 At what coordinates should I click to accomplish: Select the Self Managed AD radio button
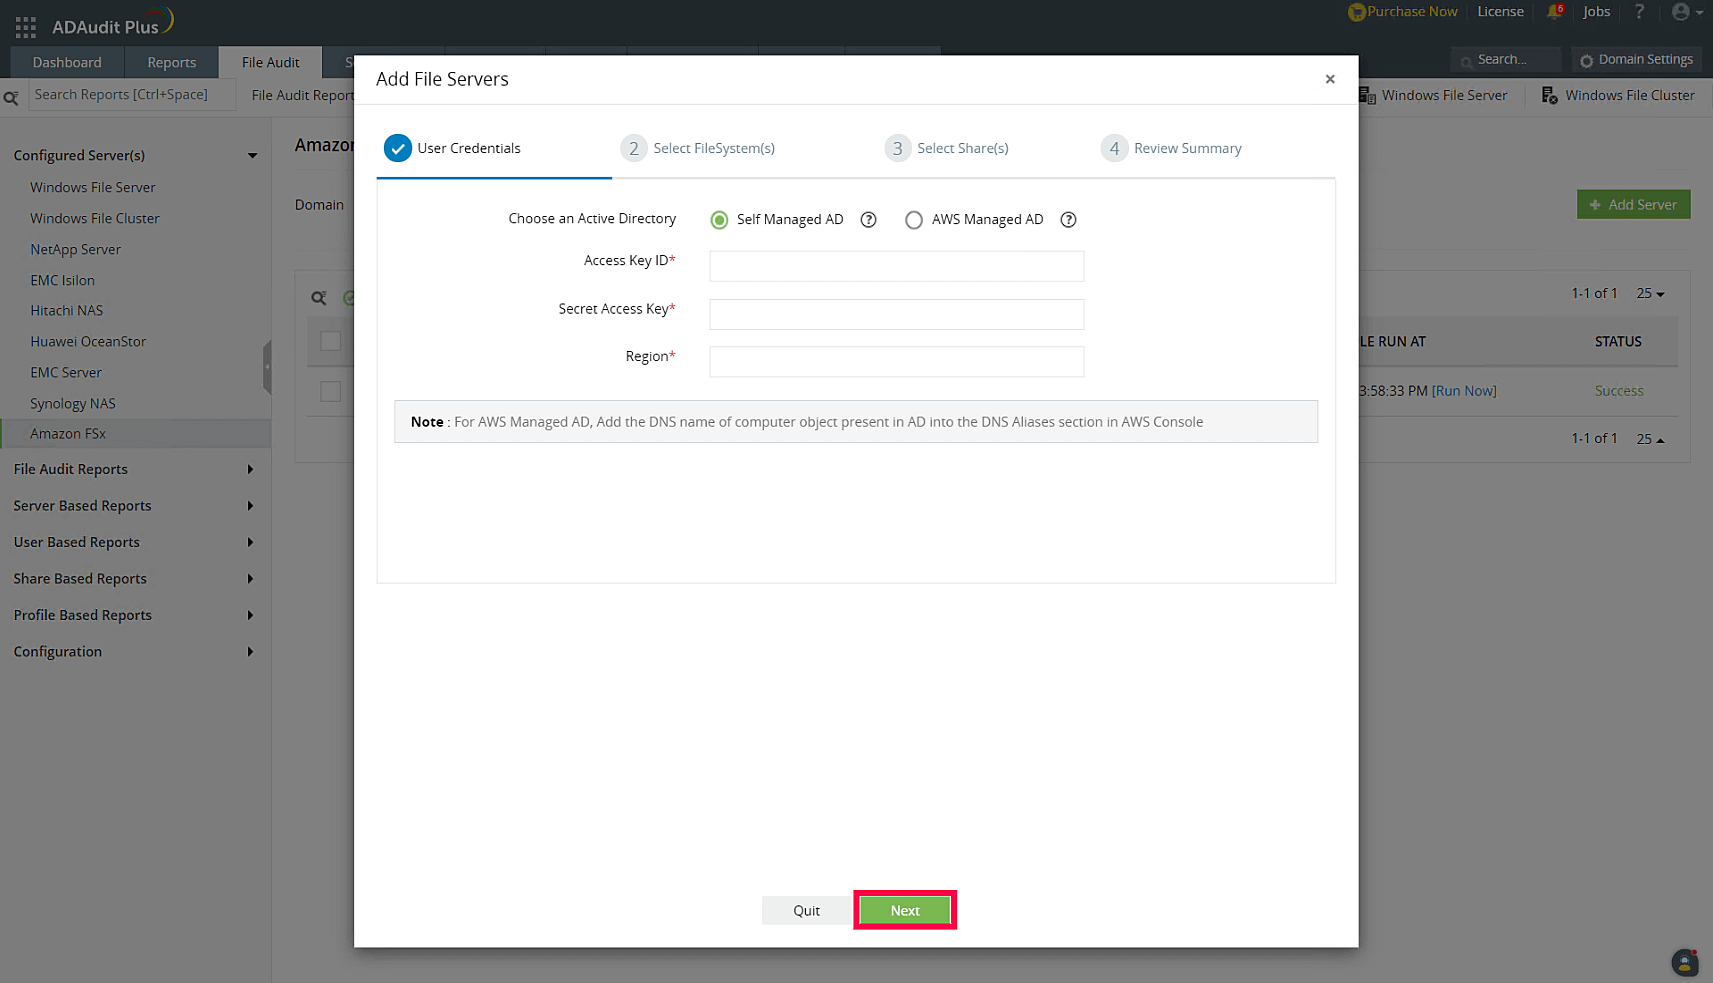click(719, 219)
